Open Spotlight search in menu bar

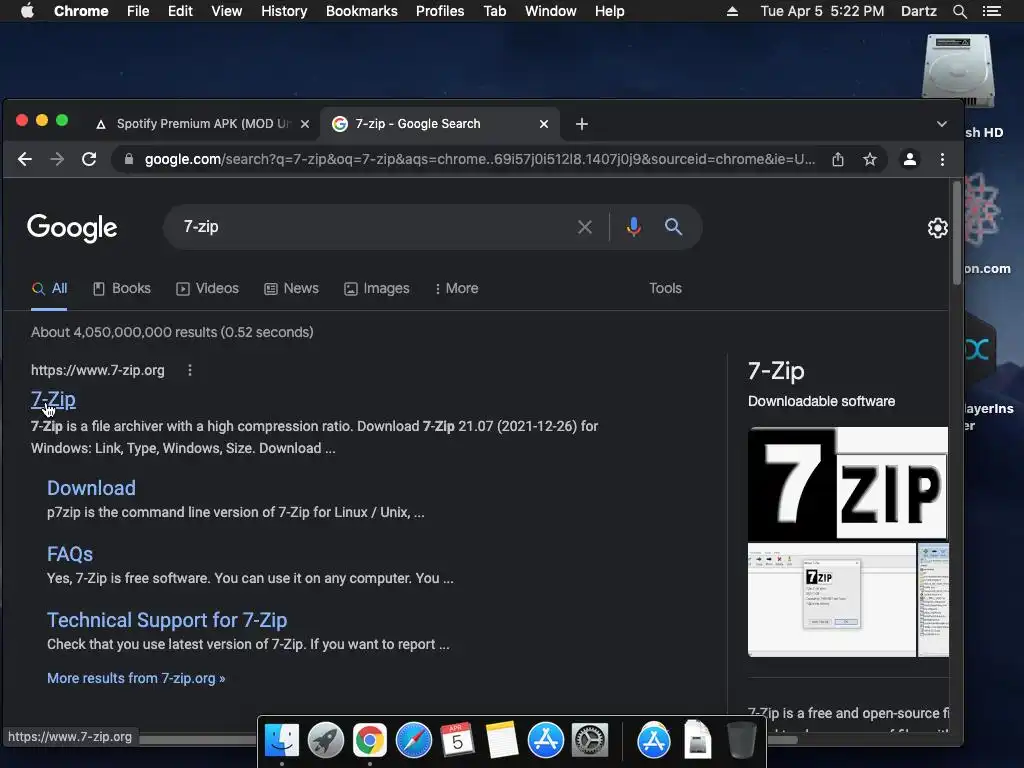click(x=959, y=11)
